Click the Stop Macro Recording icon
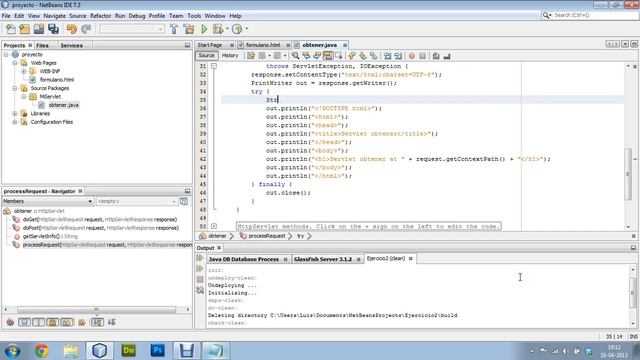Image resolution: width=640 pixels, height=360 pixels. click(423, 56)
